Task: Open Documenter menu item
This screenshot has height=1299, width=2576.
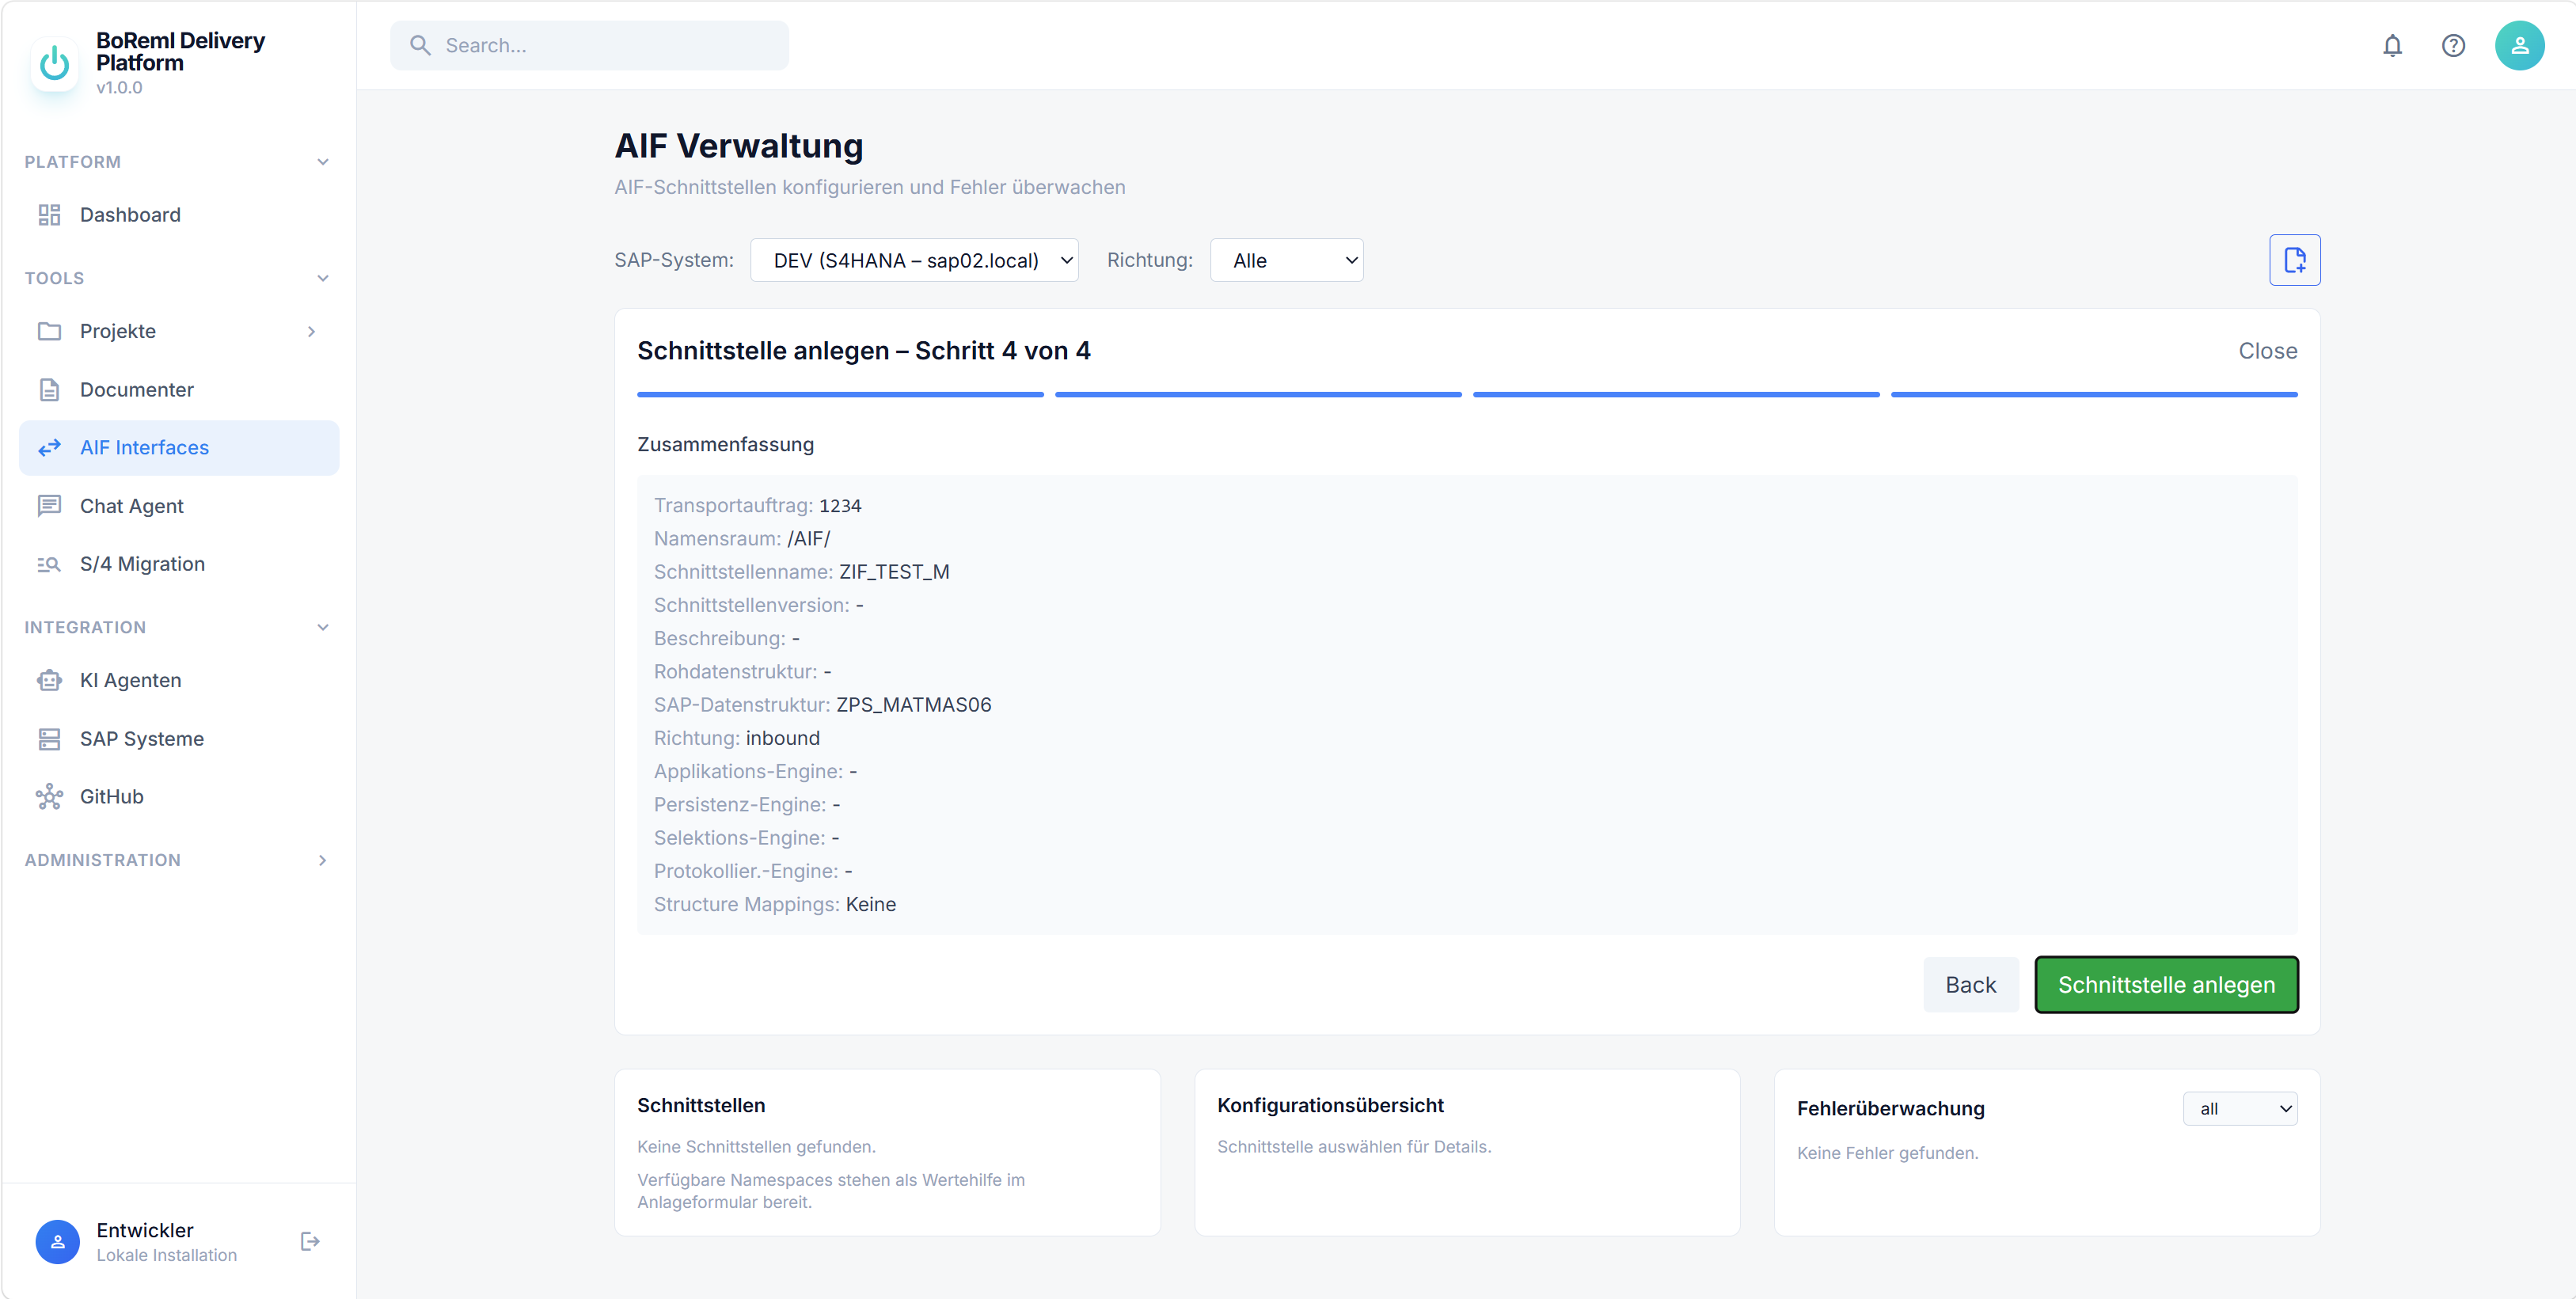Action: [179, 390]
